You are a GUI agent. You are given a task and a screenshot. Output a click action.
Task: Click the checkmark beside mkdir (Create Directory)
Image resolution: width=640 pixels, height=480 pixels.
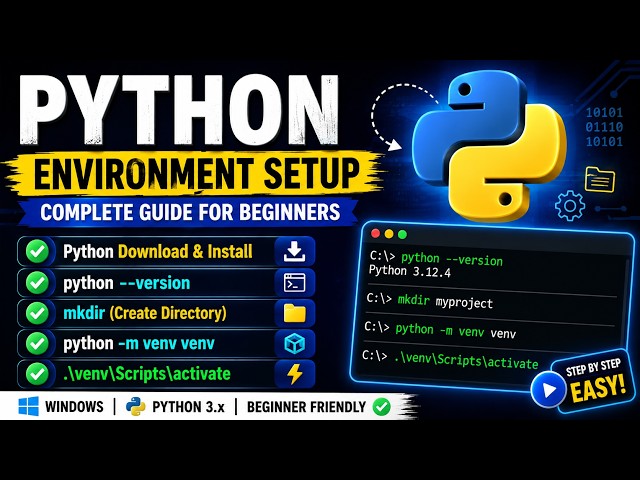coord(37,313)
